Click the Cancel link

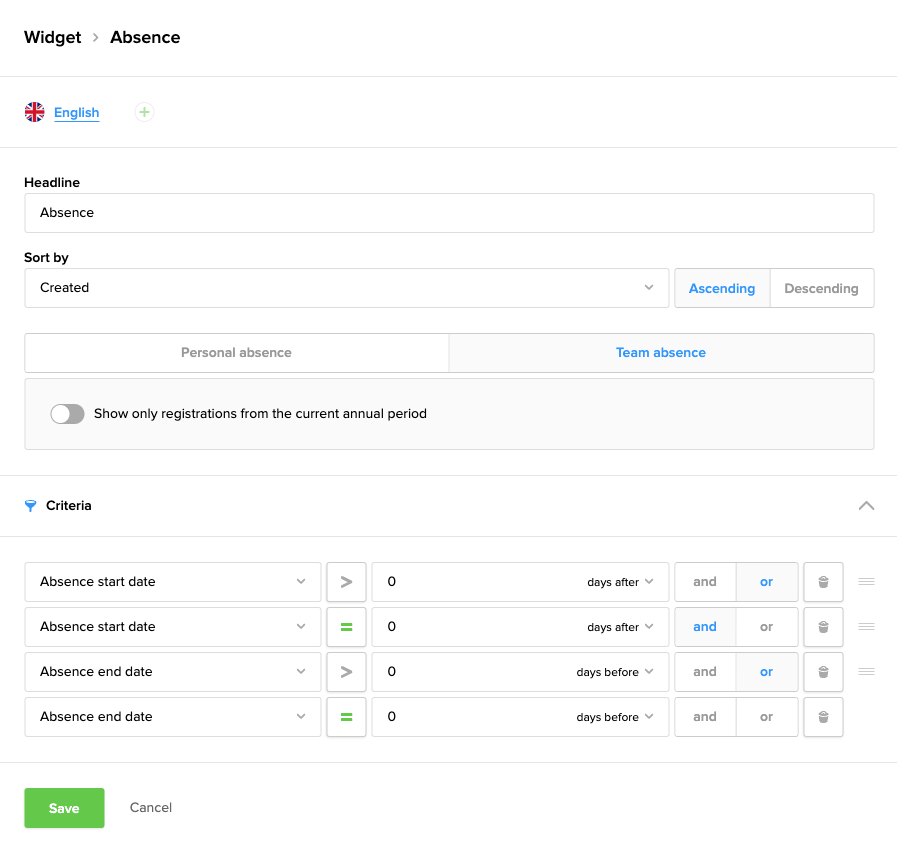click(x=151, y=808)
